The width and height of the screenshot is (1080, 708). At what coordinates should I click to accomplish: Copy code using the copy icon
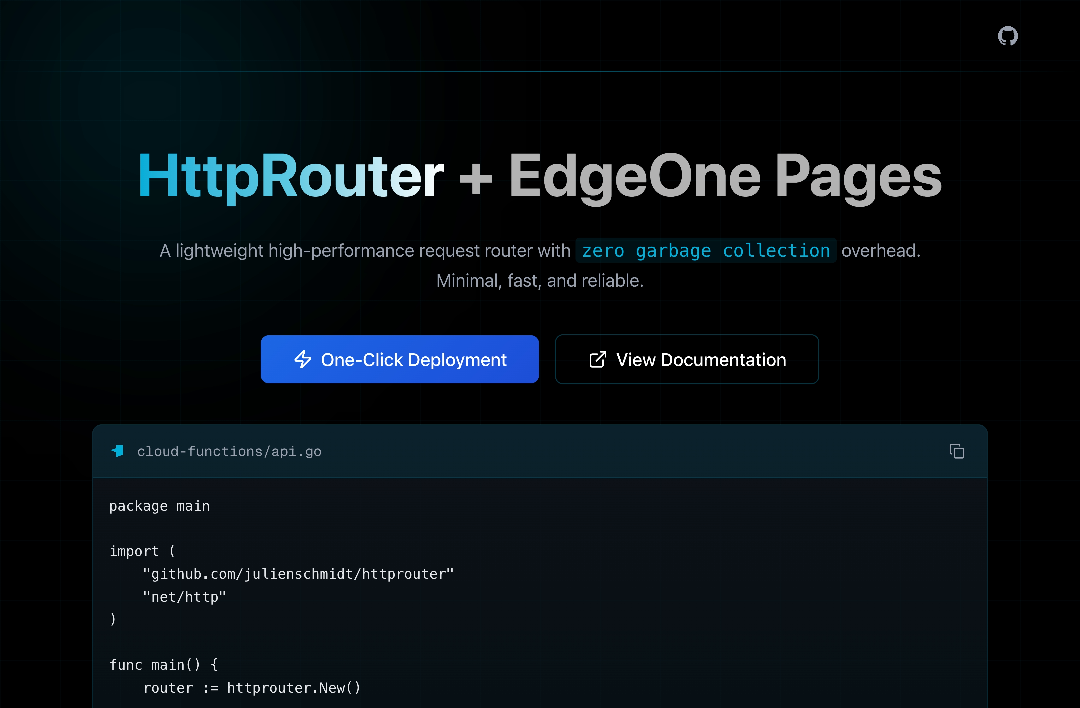(956, 451)
